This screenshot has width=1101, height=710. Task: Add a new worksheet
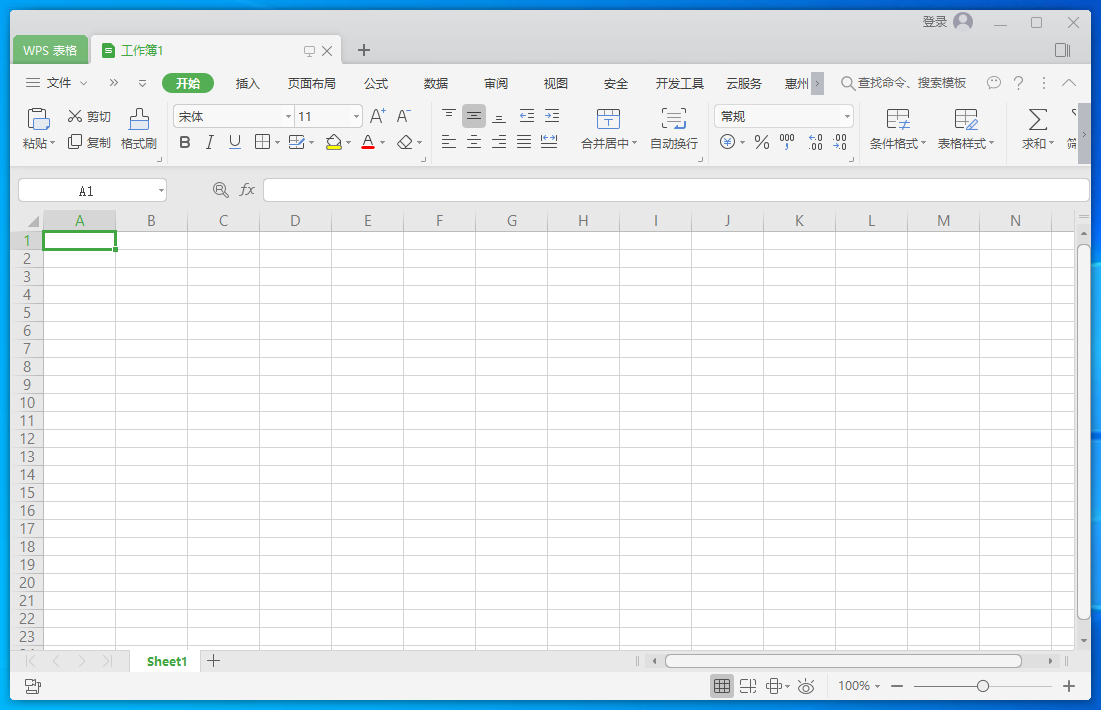click(213, 661)
